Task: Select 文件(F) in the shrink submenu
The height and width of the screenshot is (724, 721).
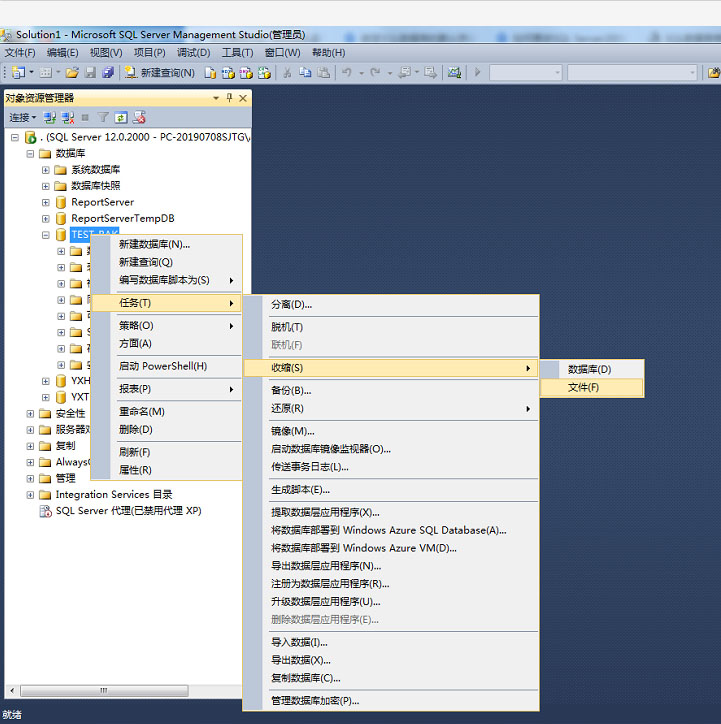Action: click(x=584, y=387)
